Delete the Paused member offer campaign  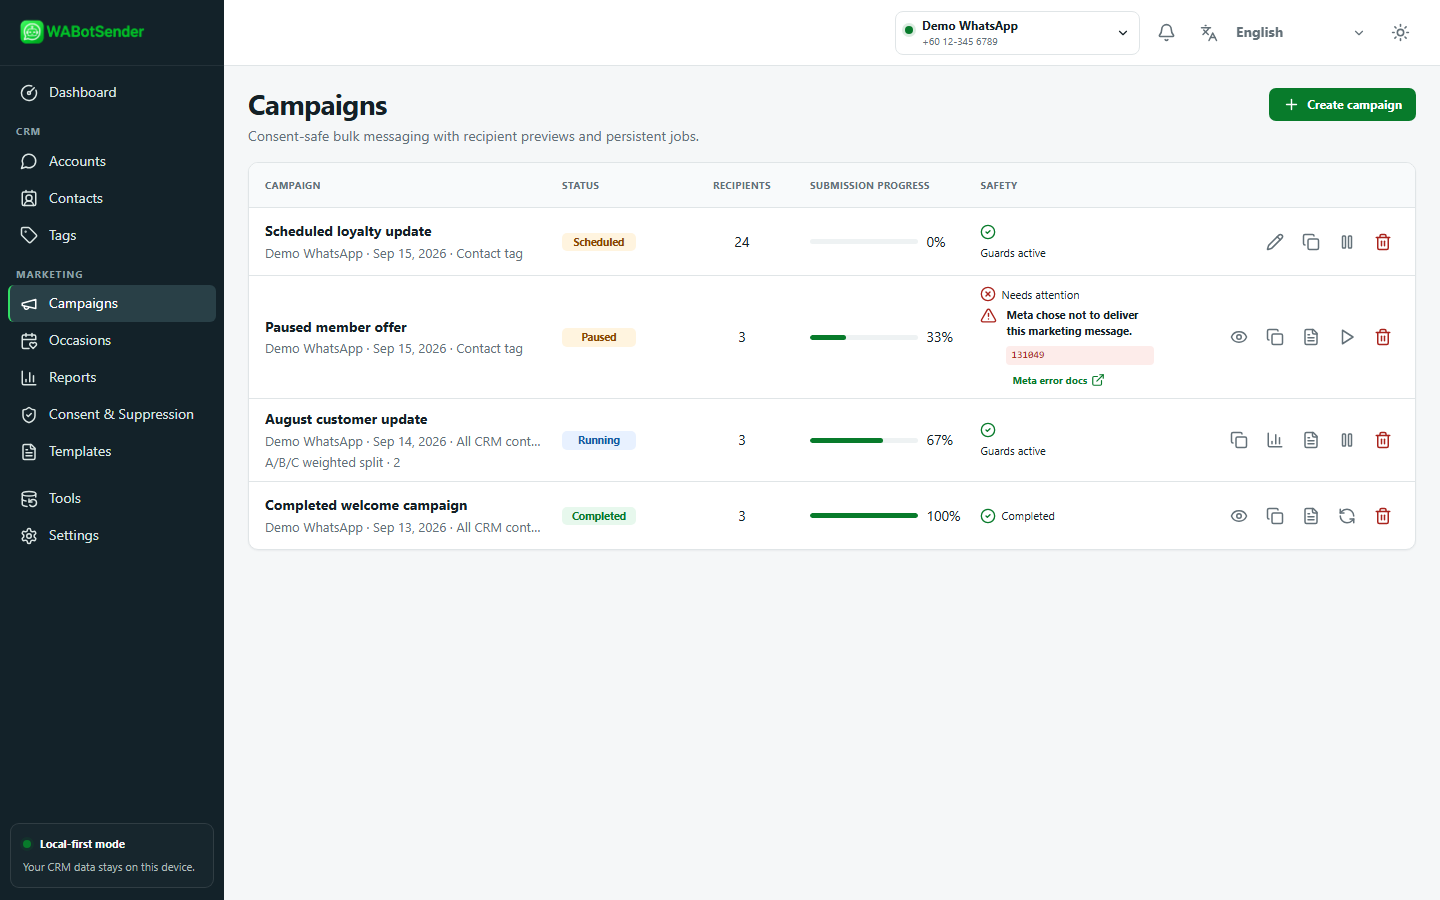(1383, 337)
